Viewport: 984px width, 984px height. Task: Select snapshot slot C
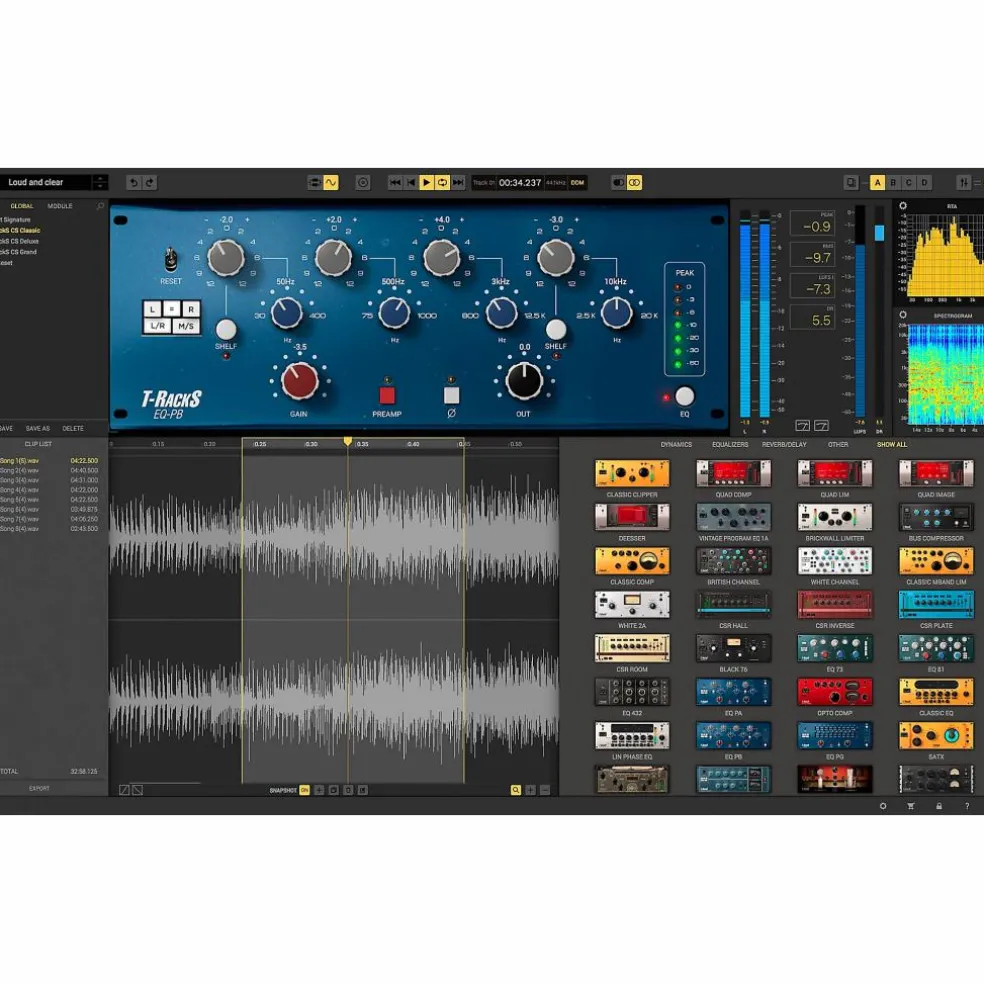point(909,183)
